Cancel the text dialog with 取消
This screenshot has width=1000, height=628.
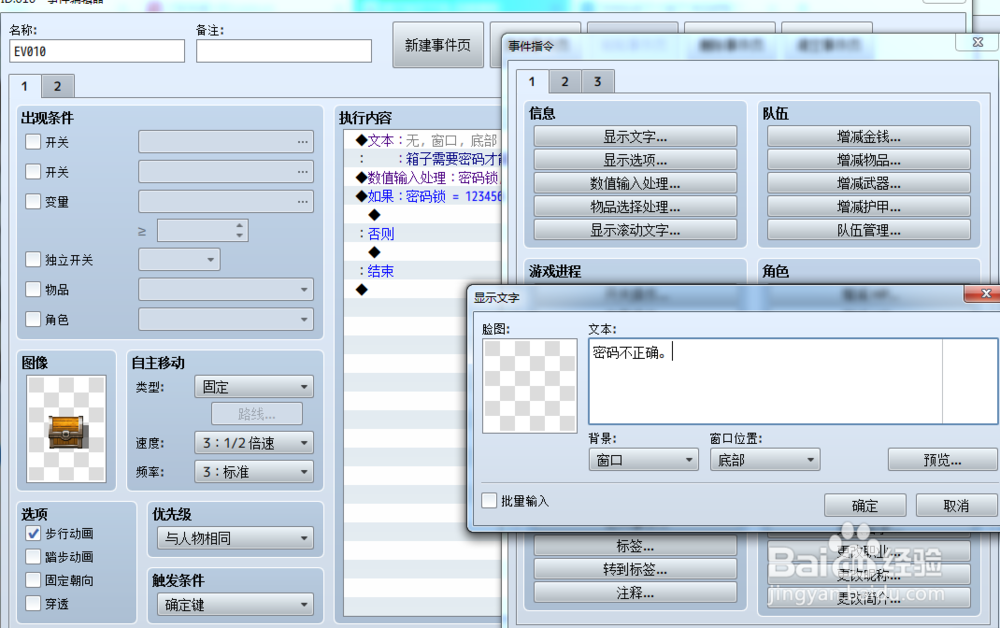coord(957,506)
